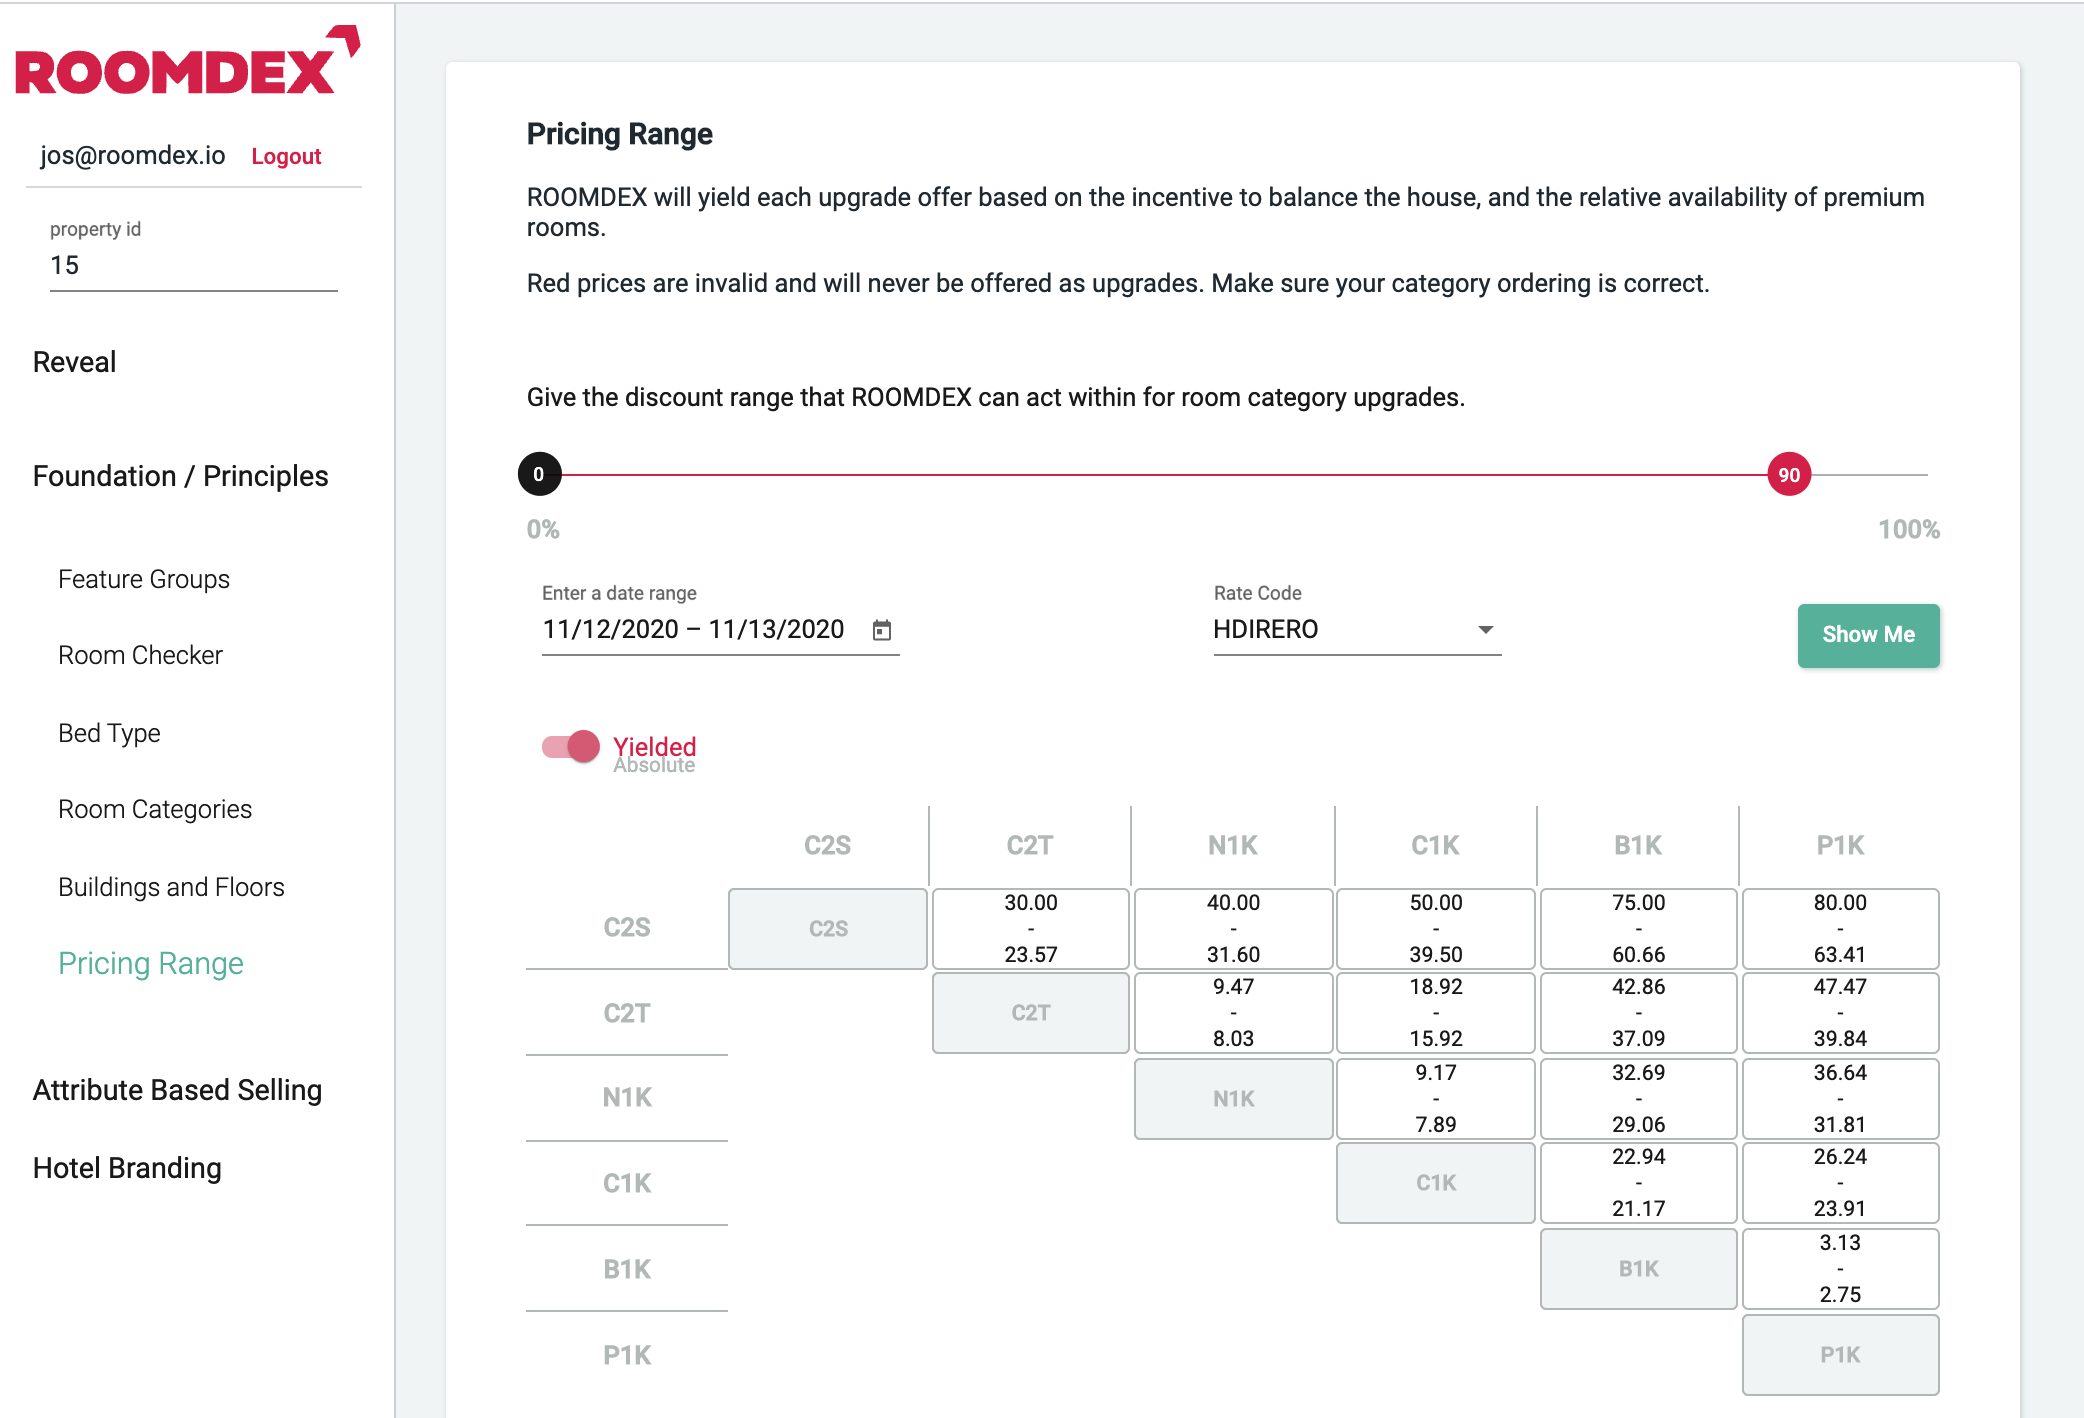Click the ROOMDEX logo
Screen dimensions: 2084x1418
[187, 62]
